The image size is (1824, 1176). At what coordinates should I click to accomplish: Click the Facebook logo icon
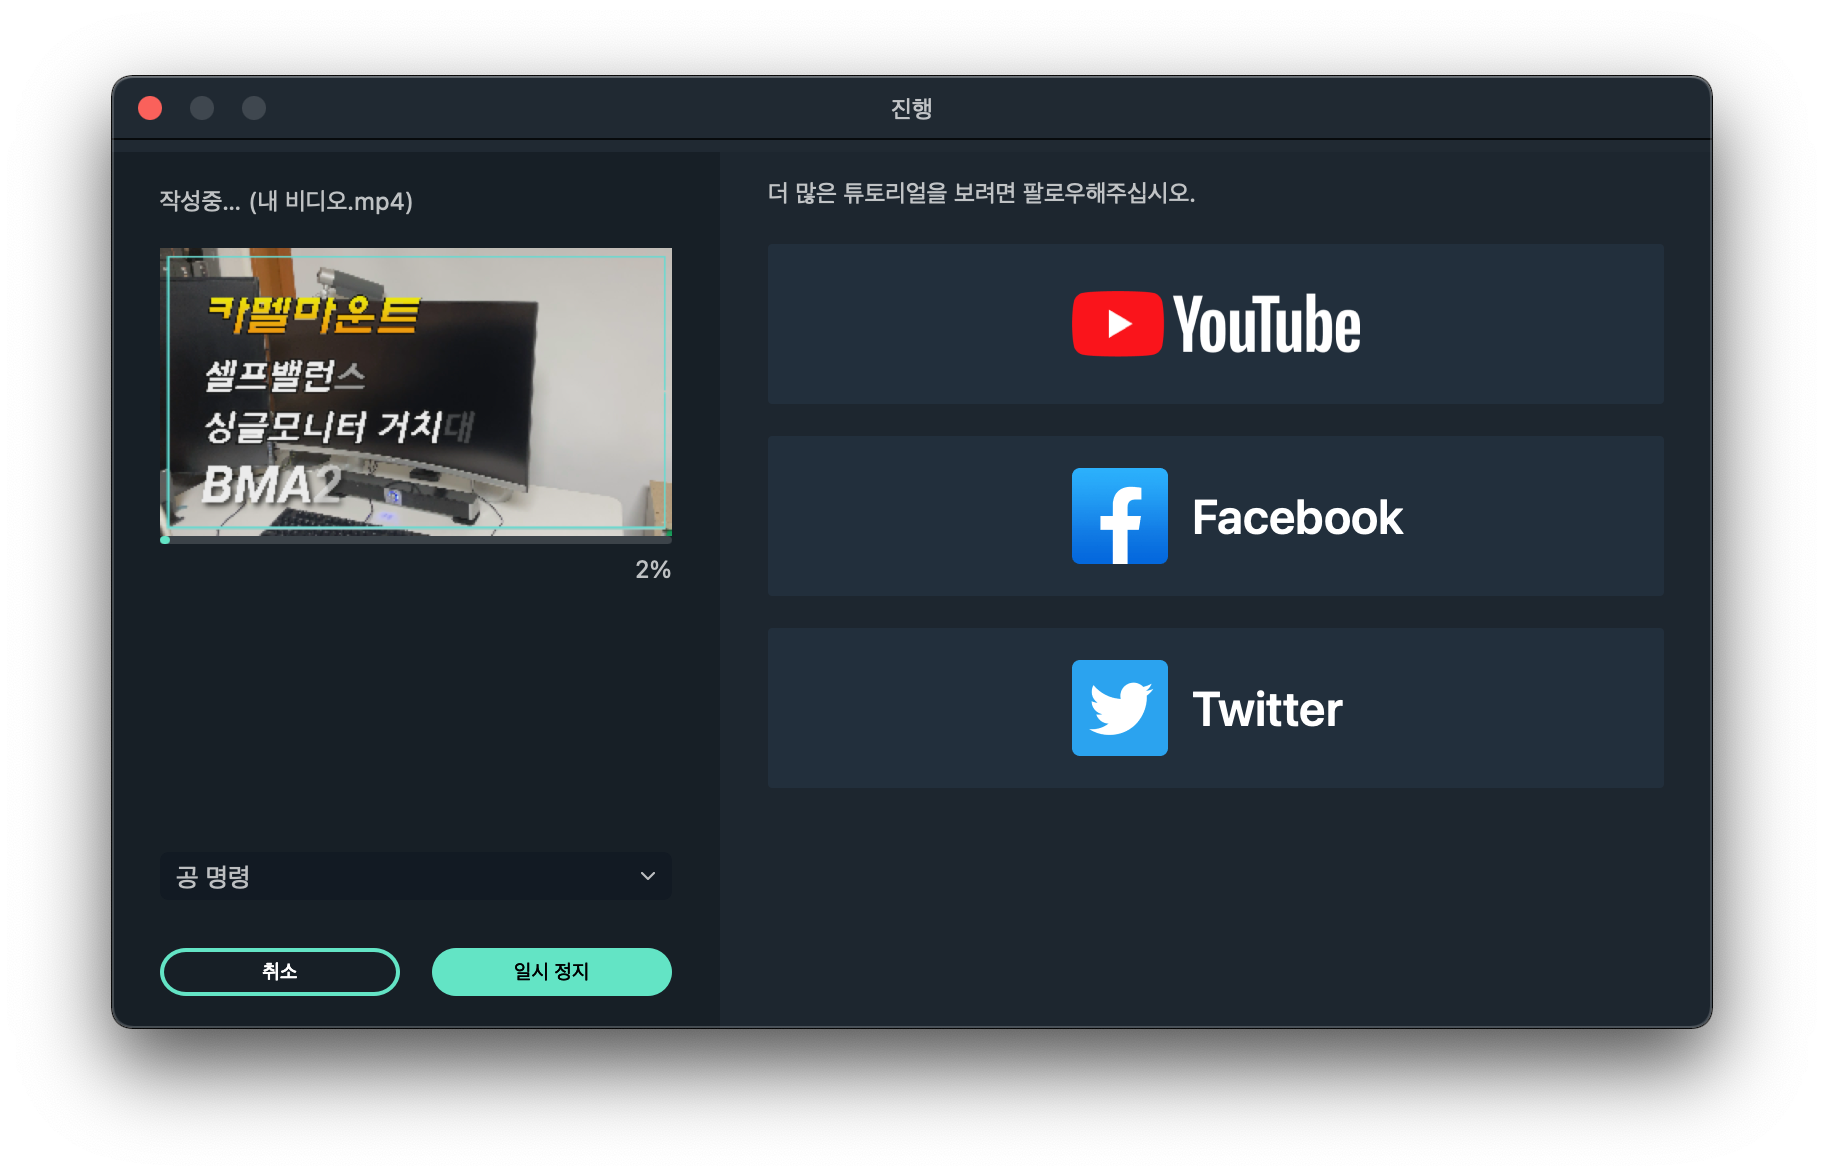1120,516
